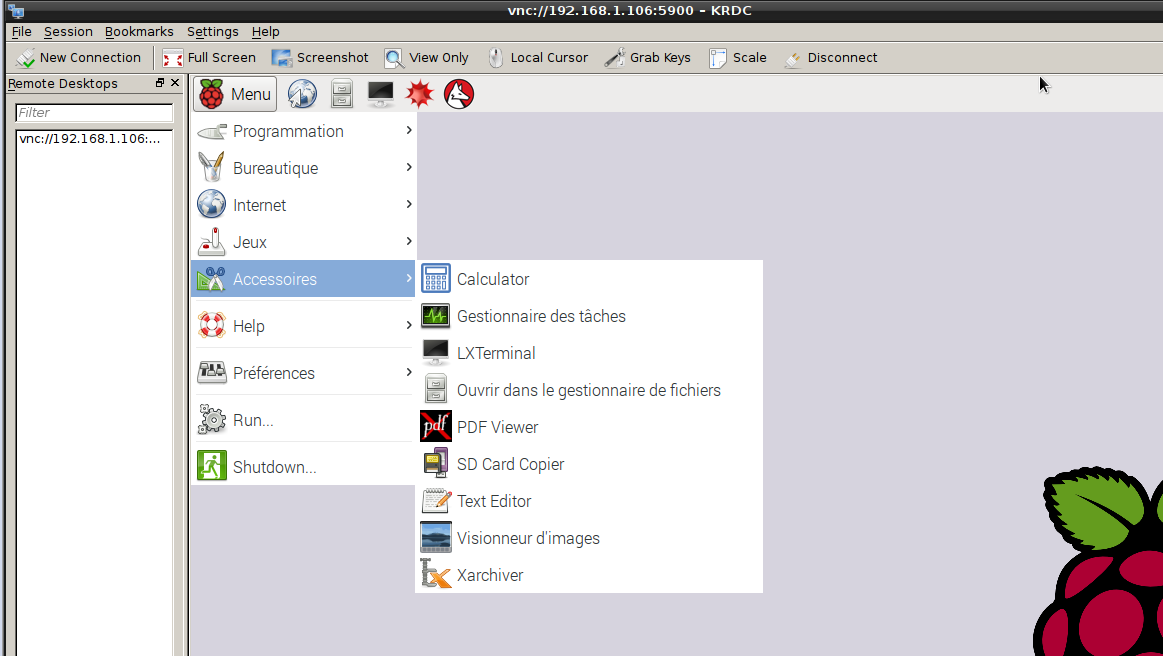Viewport: 1163px width, 656px height.
Task: Select the Shutdown... label
Action: [274, 467]
